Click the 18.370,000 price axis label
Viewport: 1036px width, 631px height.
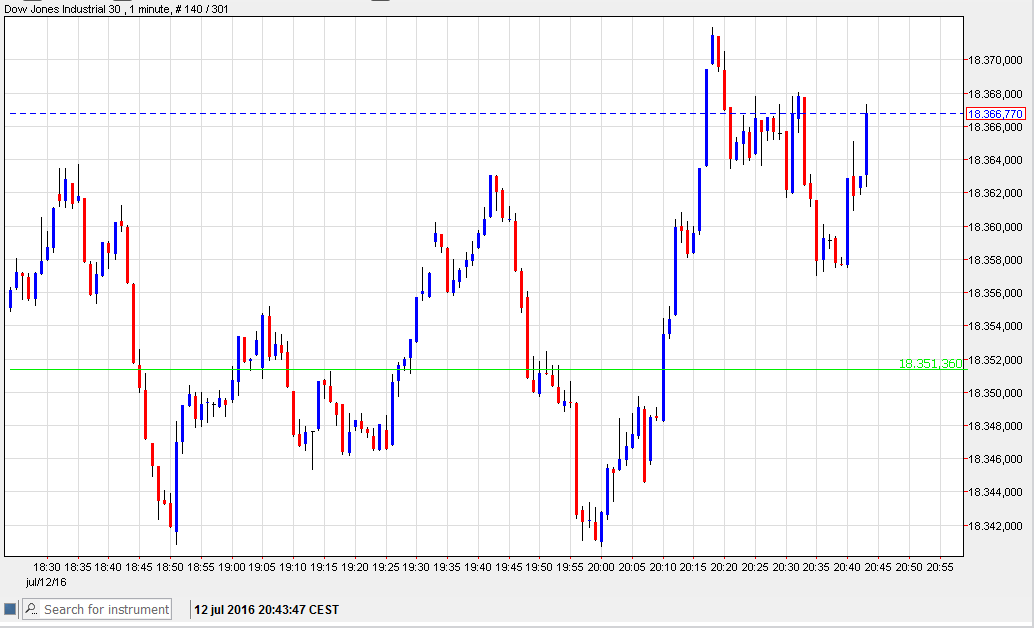(994, 61)
